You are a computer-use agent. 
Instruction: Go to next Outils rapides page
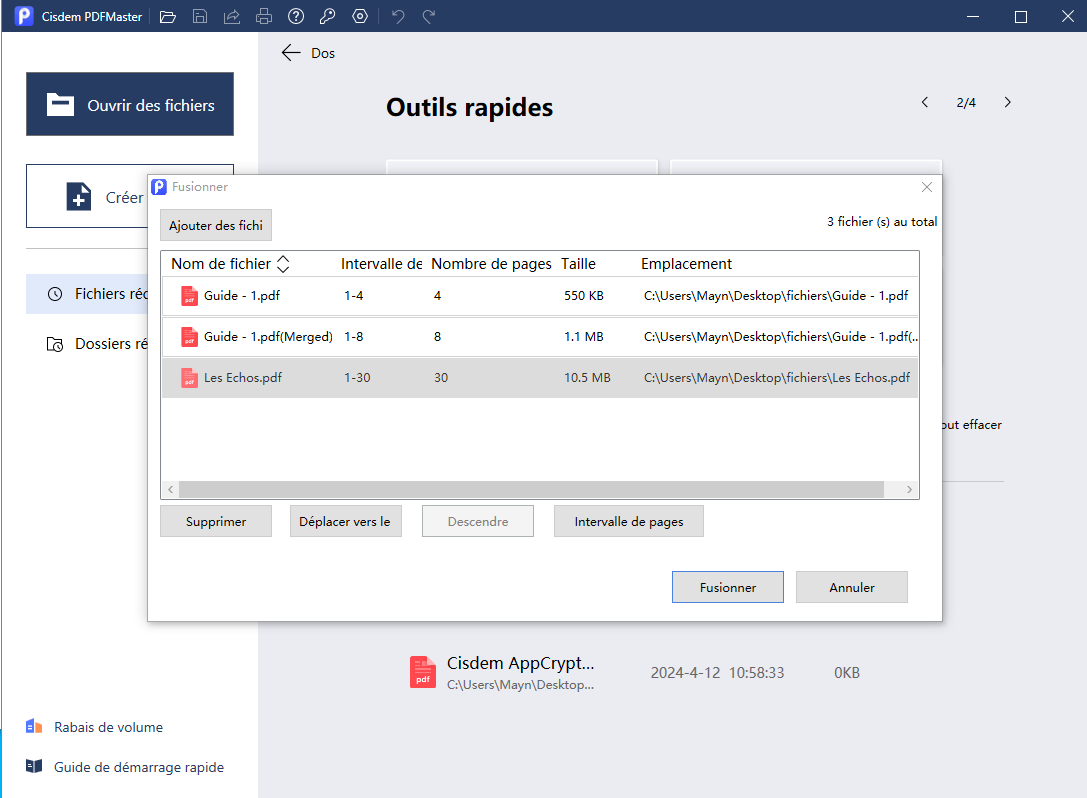click(x=1007, y=103)
